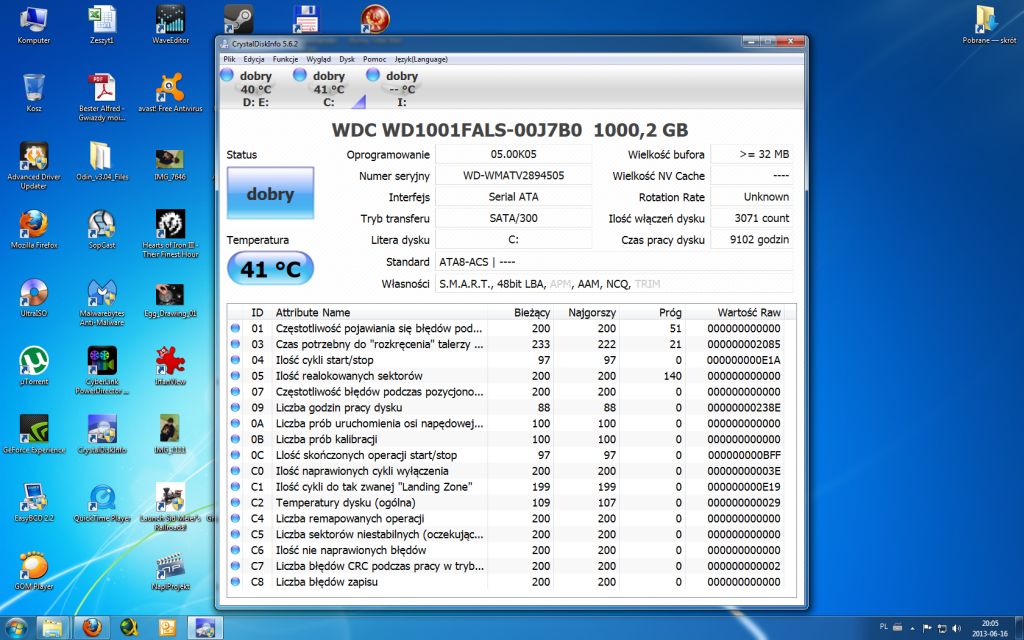Screen dimensions: 1024x640
Task: Open the Windows Start menu
Action: point(16,628)
